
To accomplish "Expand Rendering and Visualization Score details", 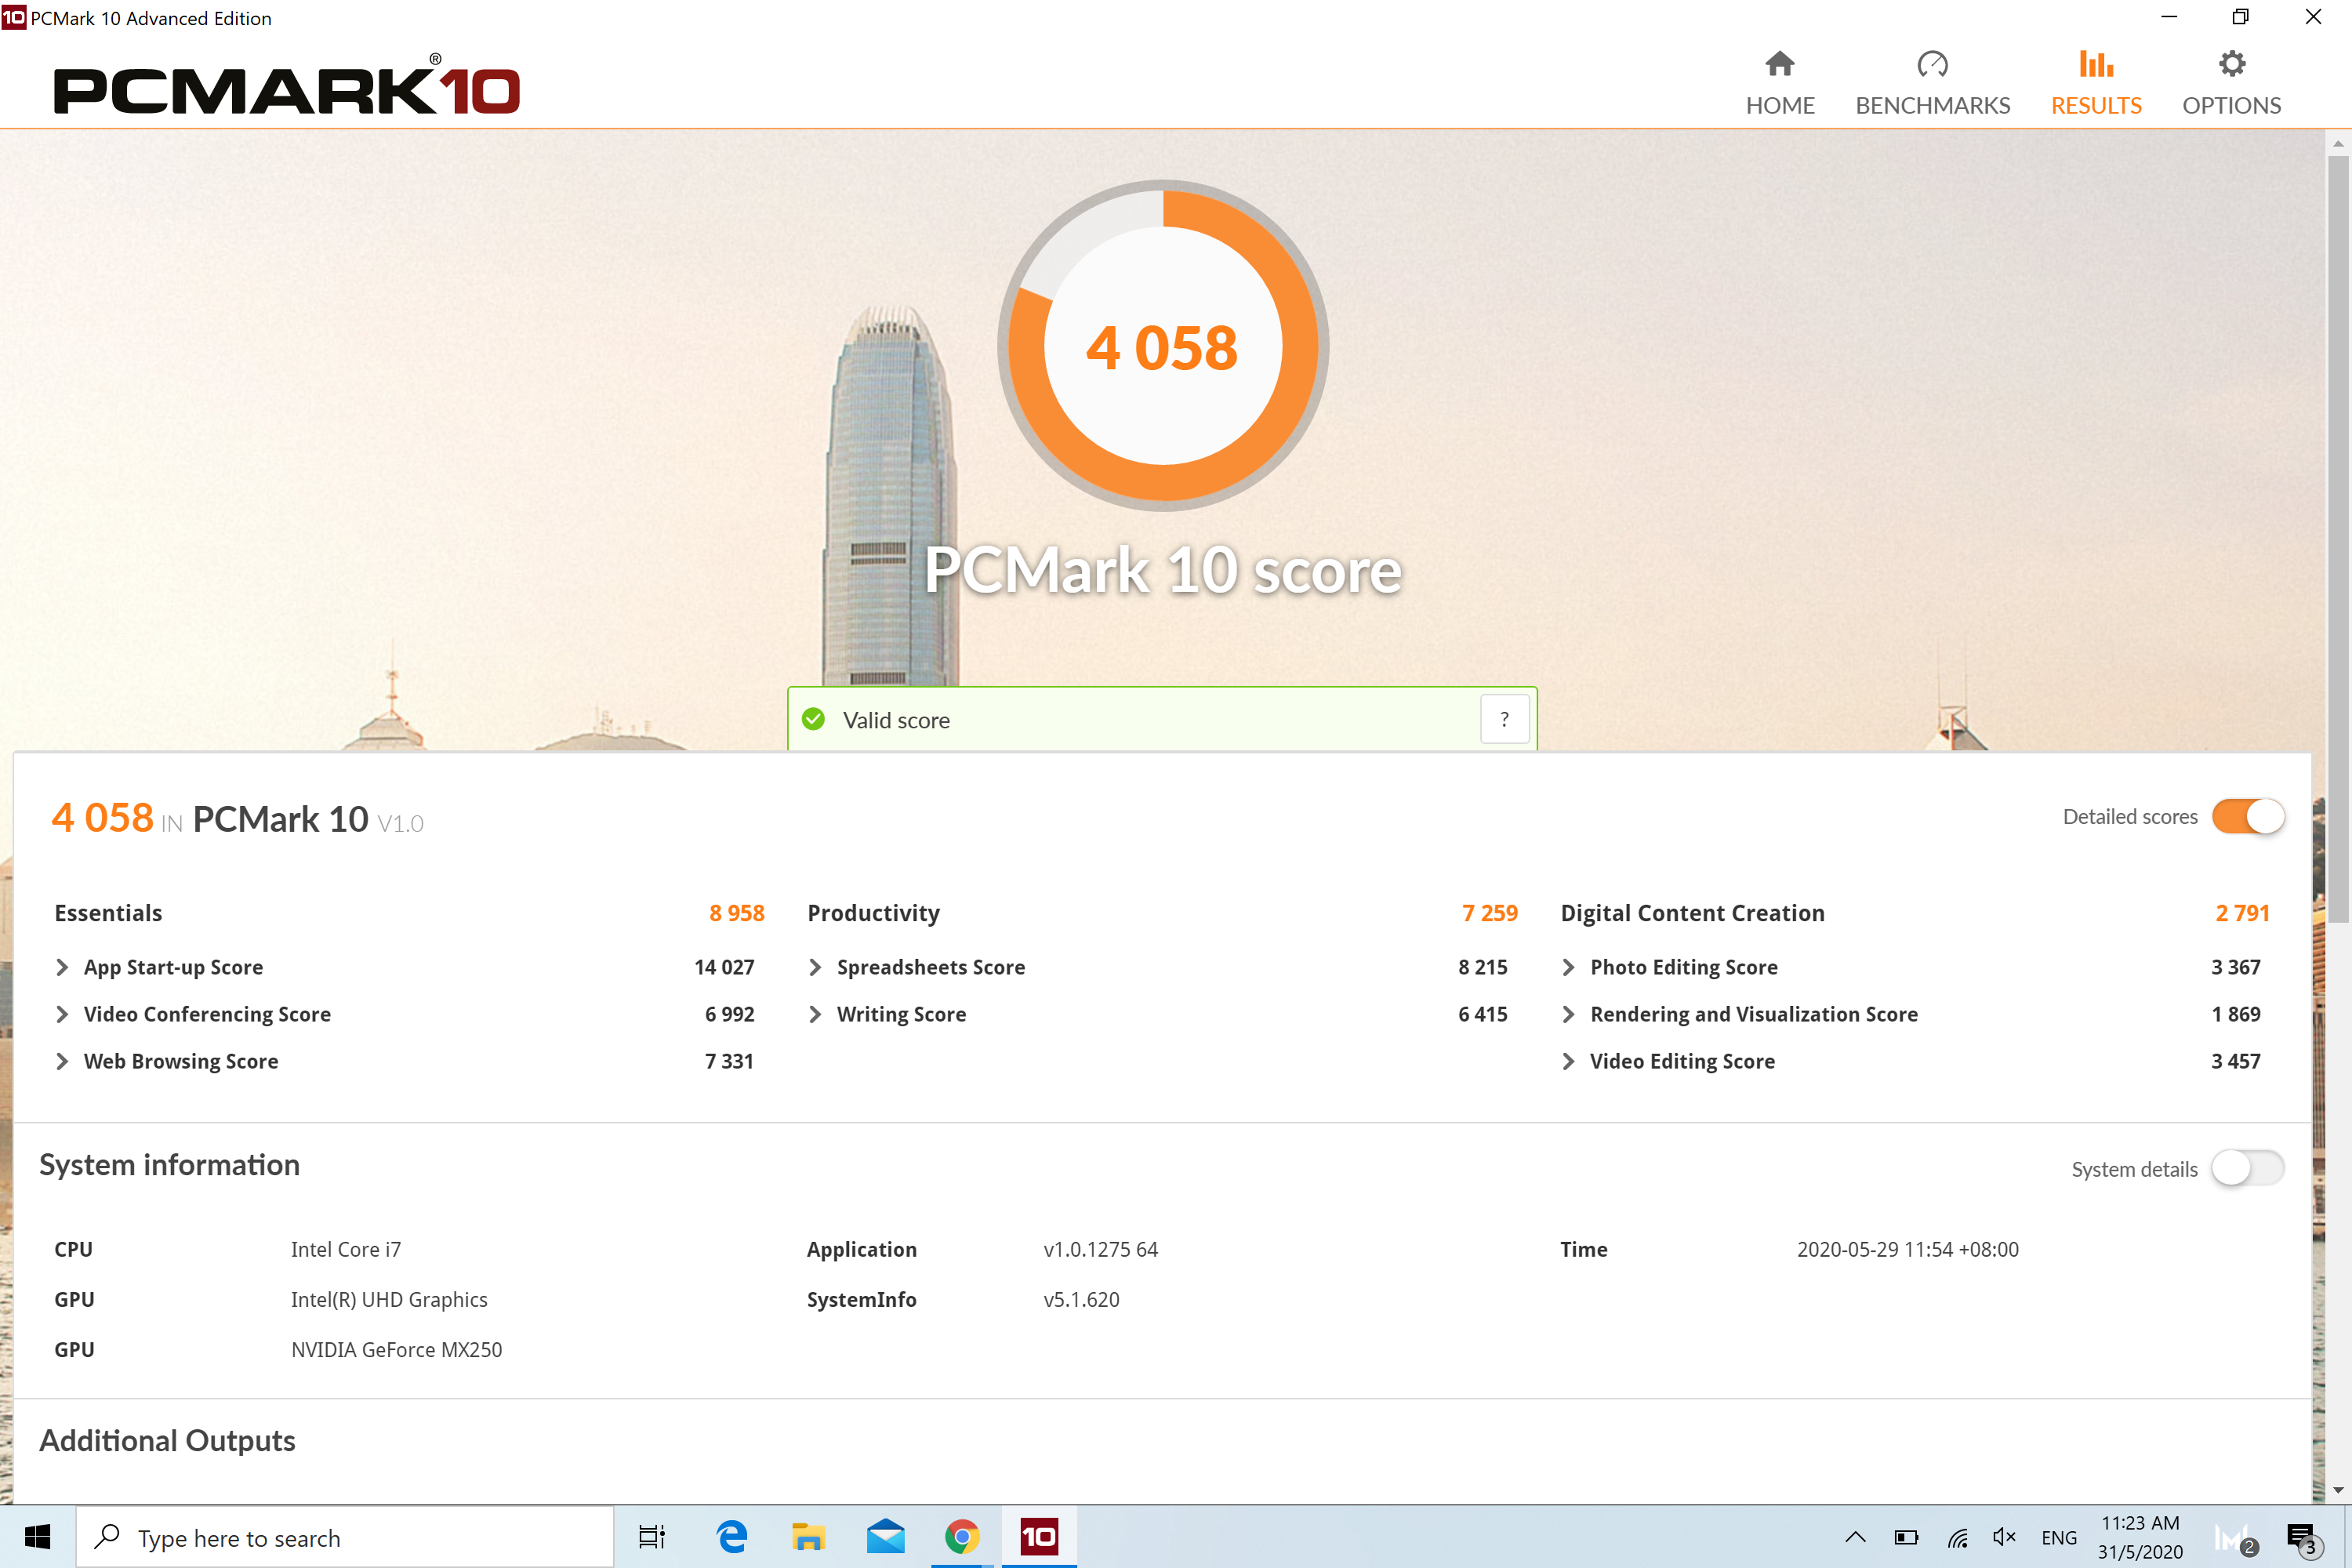I will point(1568,1014).
